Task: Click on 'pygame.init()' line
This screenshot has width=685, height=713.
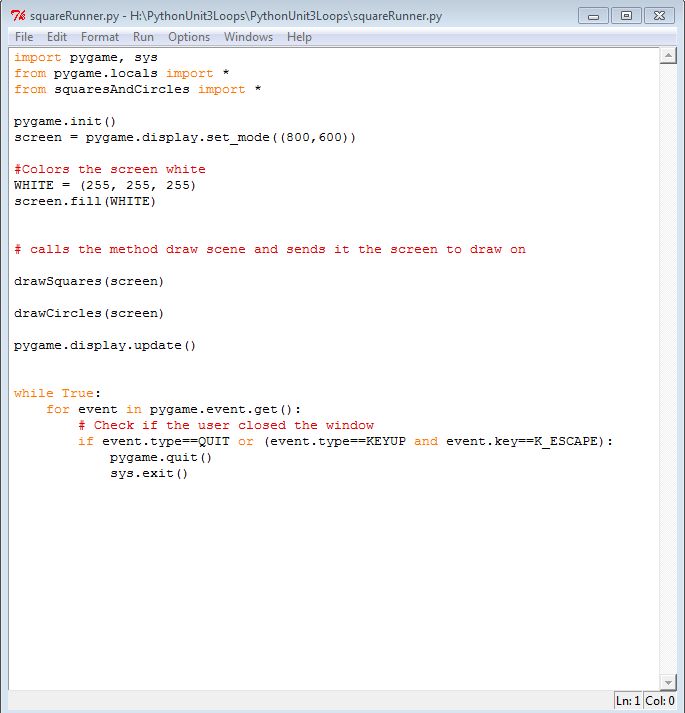Action: [65, 122]
